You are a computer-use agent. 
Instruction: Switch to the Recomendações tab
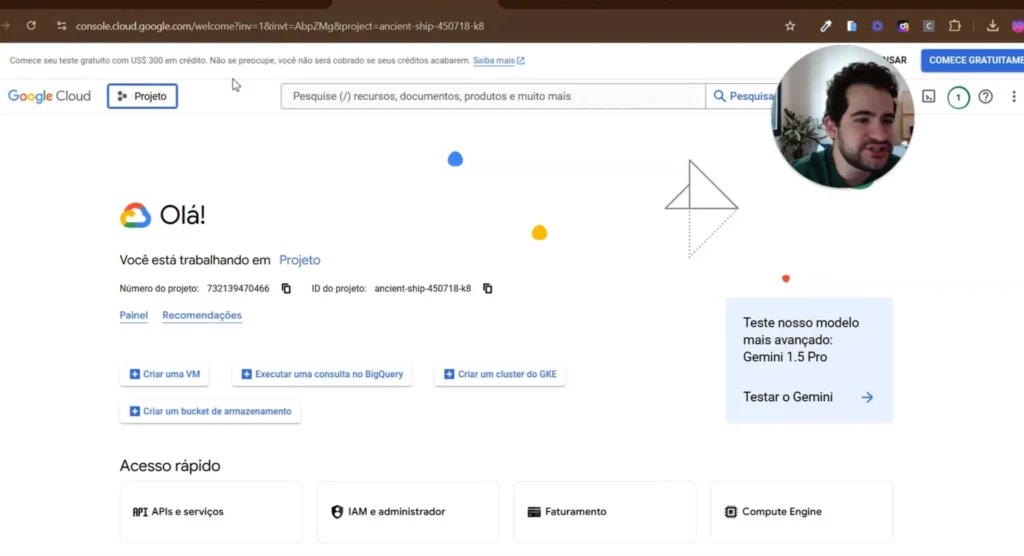(202, 315)
